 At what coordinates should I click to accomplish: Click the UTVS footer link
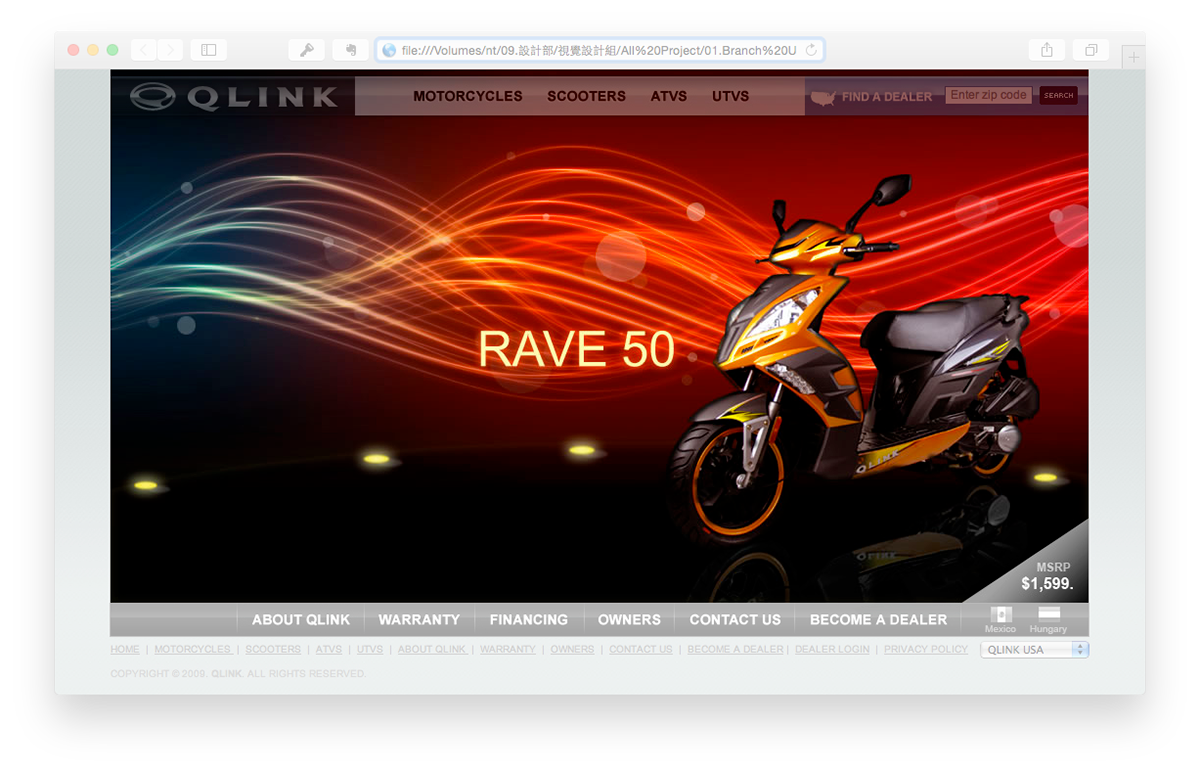[370, 649]
